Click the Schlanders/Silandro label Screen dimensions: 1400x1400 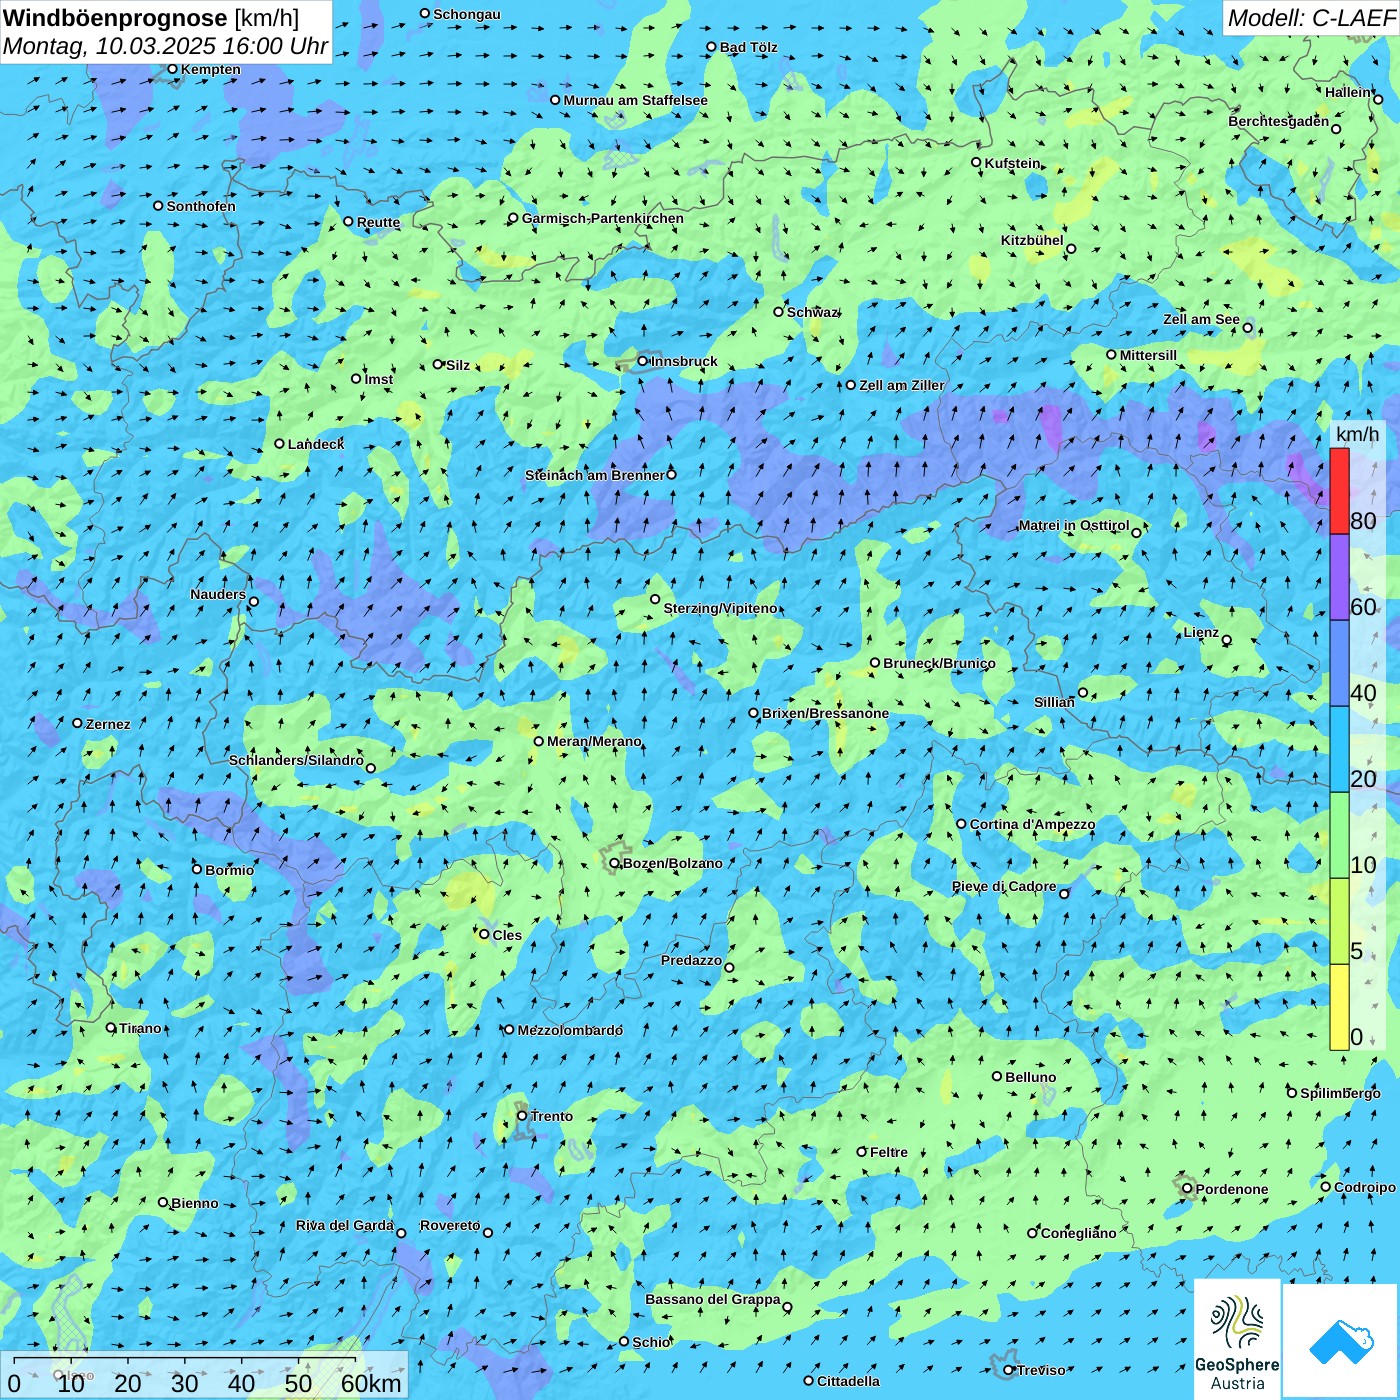pyautogui.click(x=296, y=760)
